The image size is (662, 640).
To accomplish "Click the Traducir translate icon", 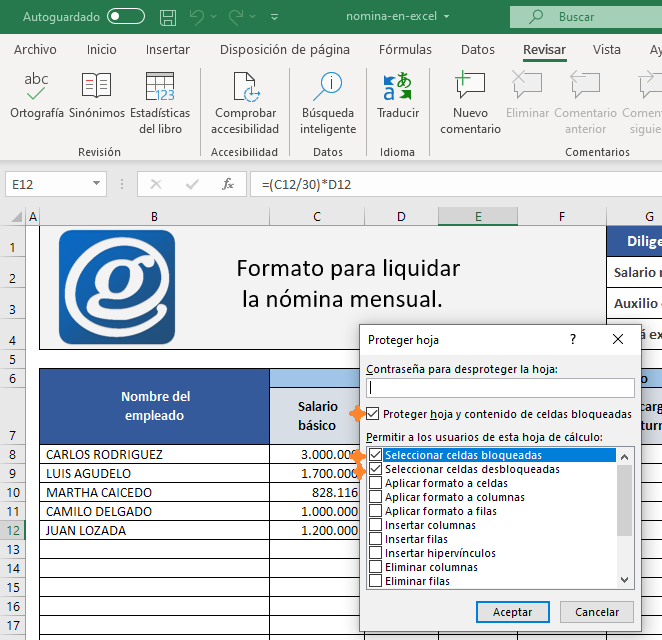I will click(x=398, y=87).
